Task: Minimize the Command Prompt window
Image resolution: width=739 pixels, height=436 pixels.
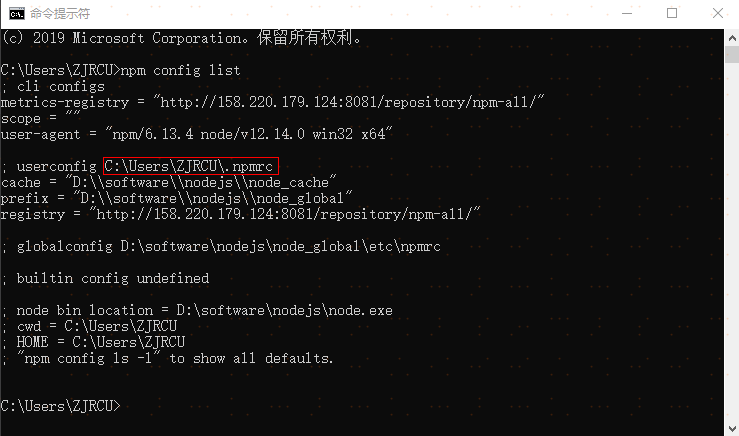Action: pos(627,13)
